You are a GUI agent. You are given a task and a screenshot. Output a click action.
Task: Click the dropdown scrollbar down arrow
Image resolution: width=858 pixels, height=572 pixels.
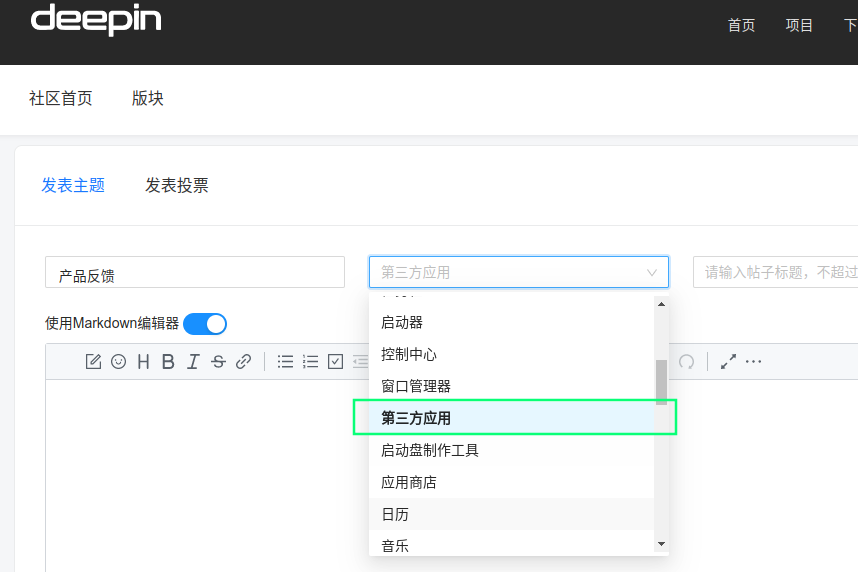662,544
